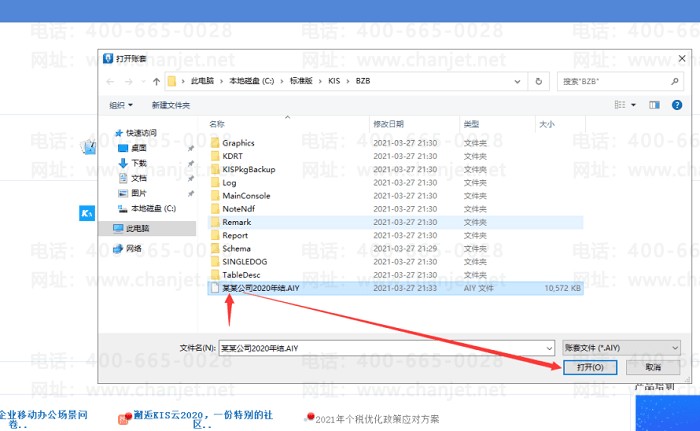Click the help question mark icon

click(675, 104)
